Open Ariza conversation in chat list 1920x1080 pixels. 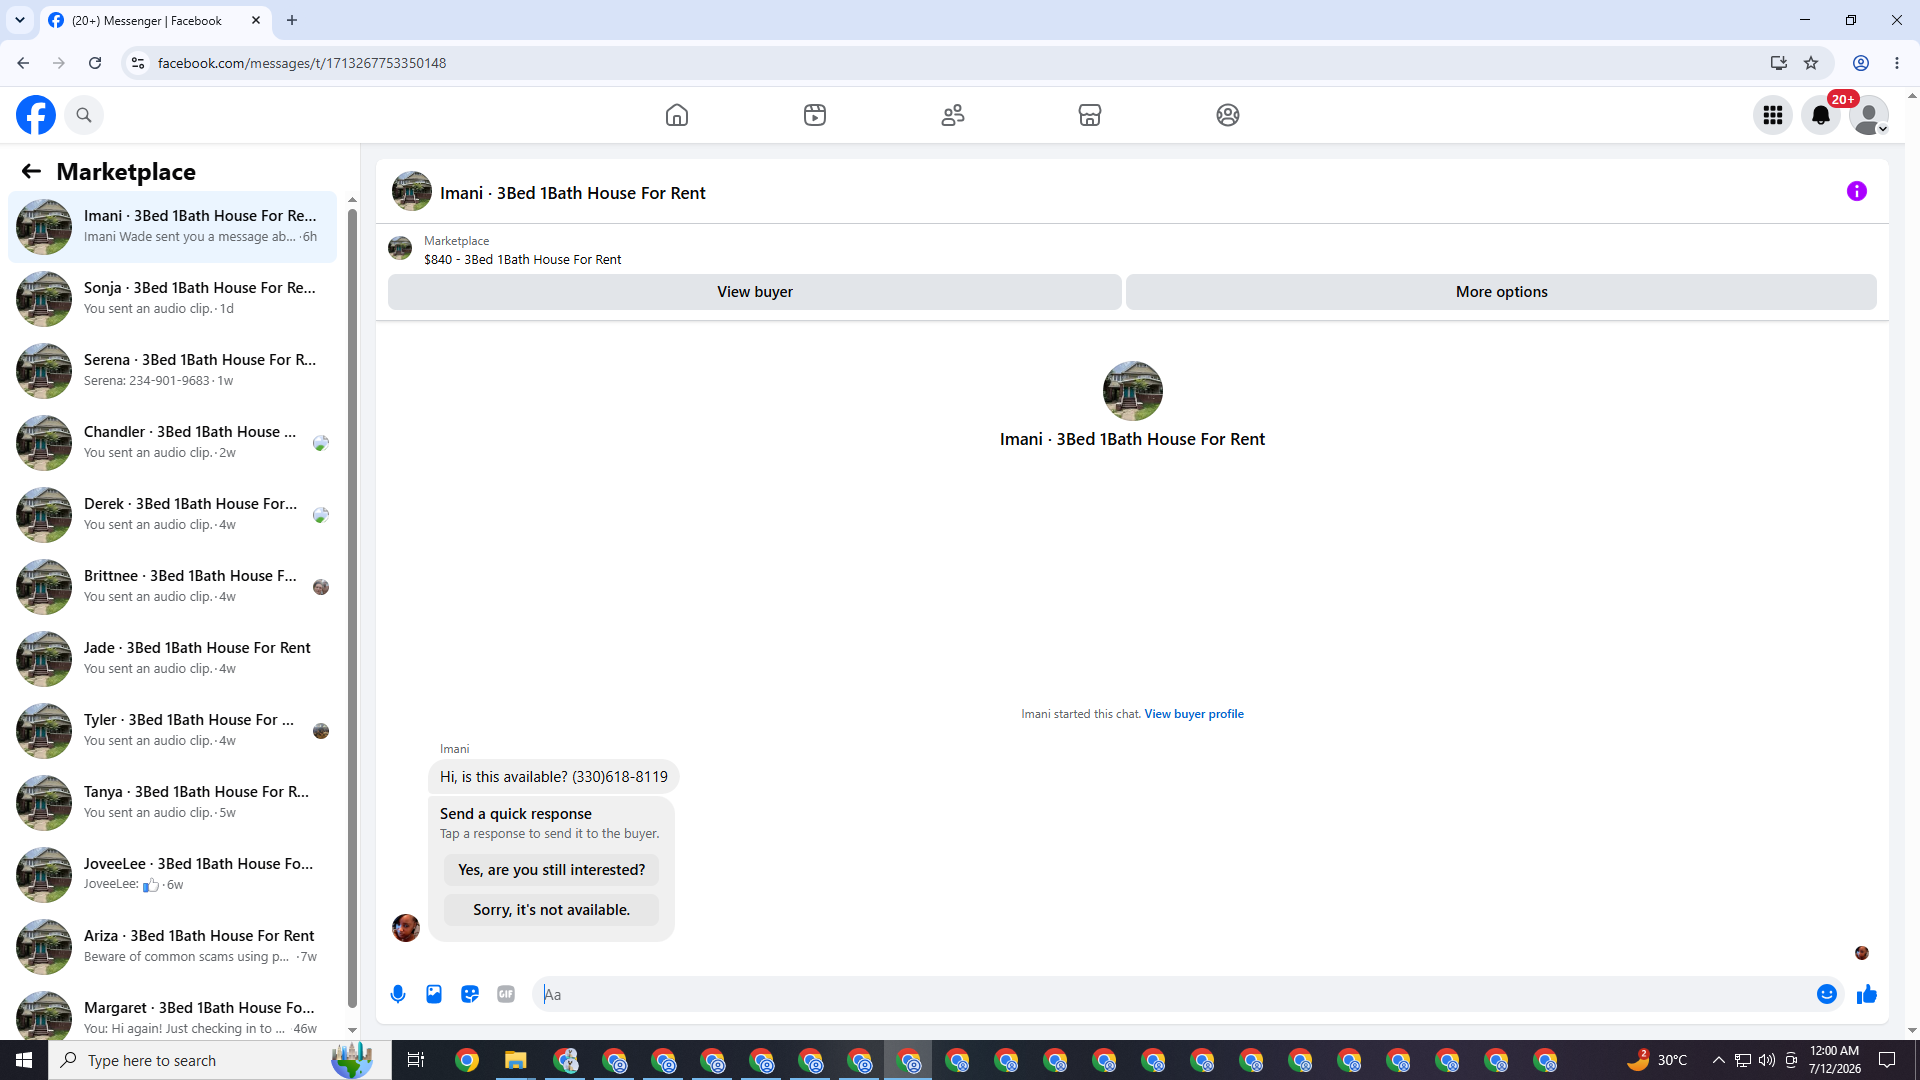tap(172, 947)
